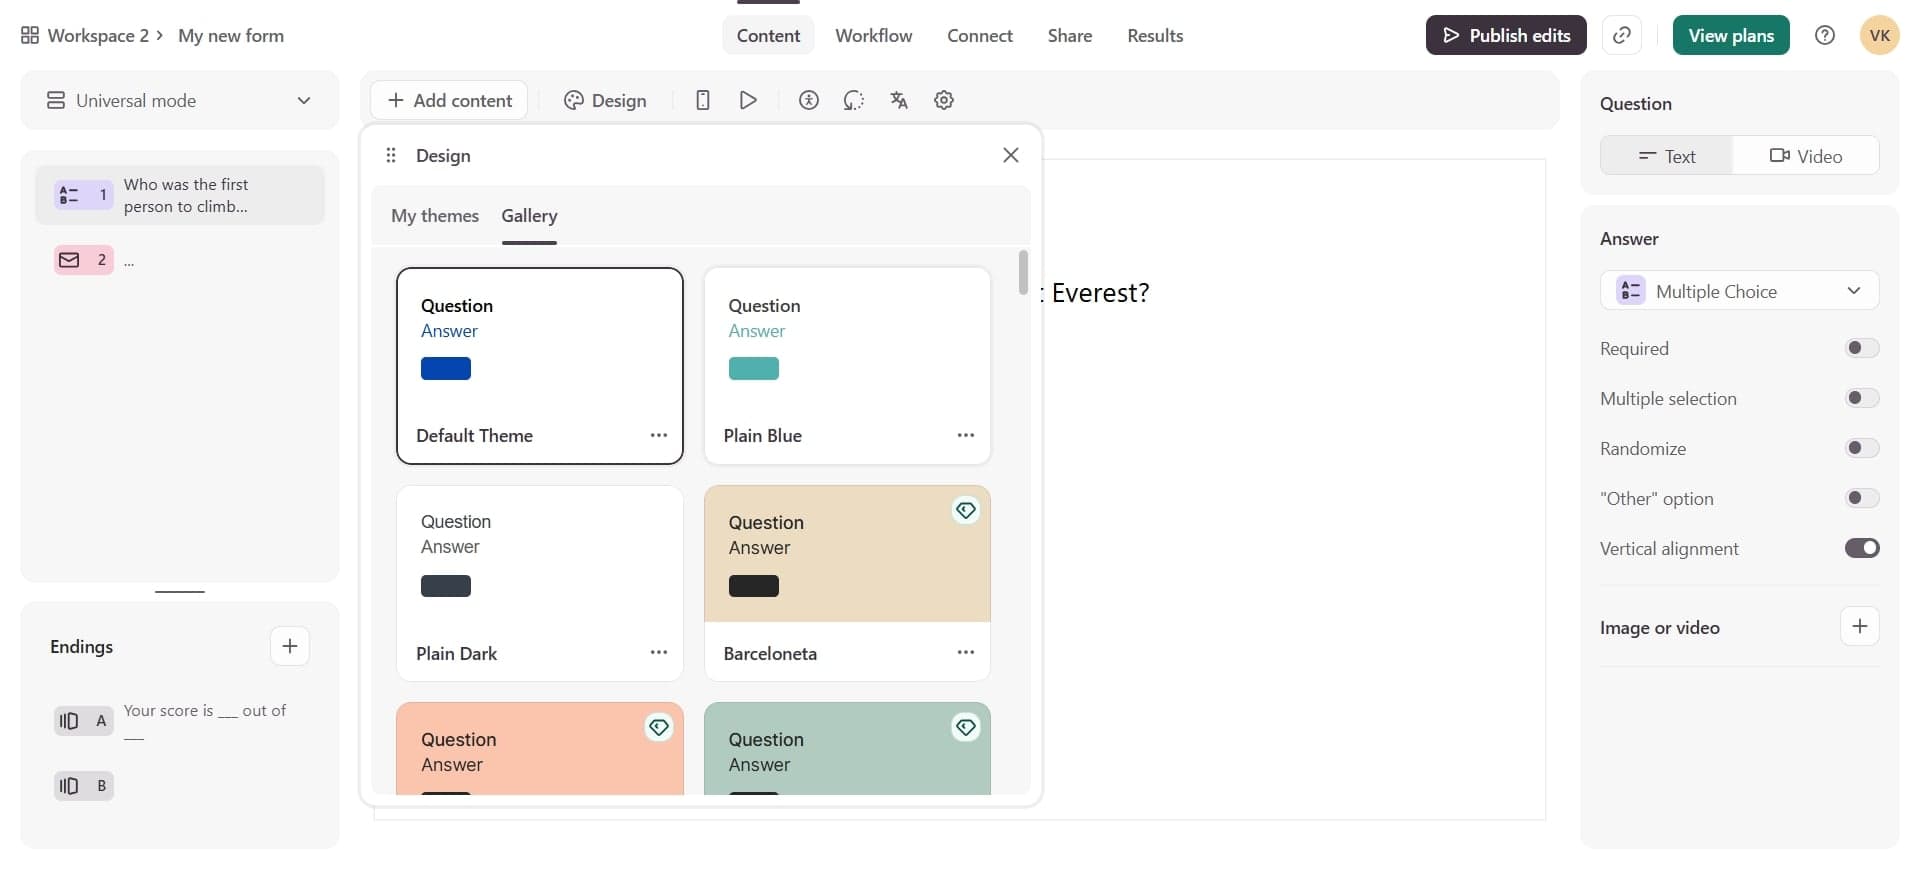1920x869 pixels.
Task: Click the translate languages icon
Action: pos(899,100)
